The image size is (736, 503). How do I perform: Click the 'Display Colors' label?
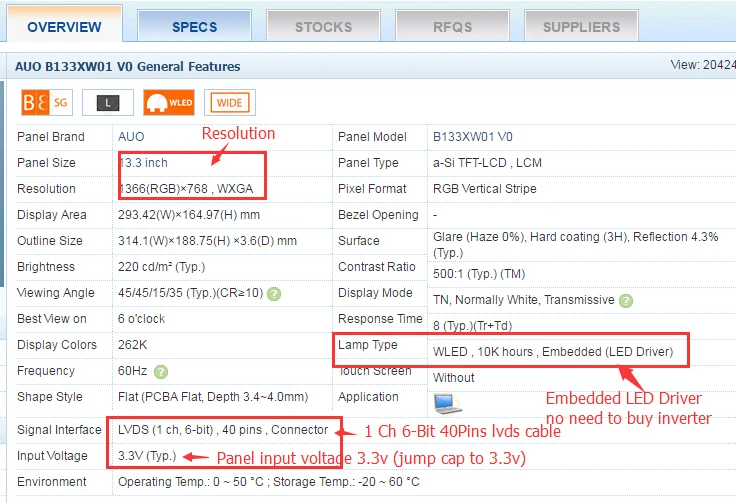point(57,344)
